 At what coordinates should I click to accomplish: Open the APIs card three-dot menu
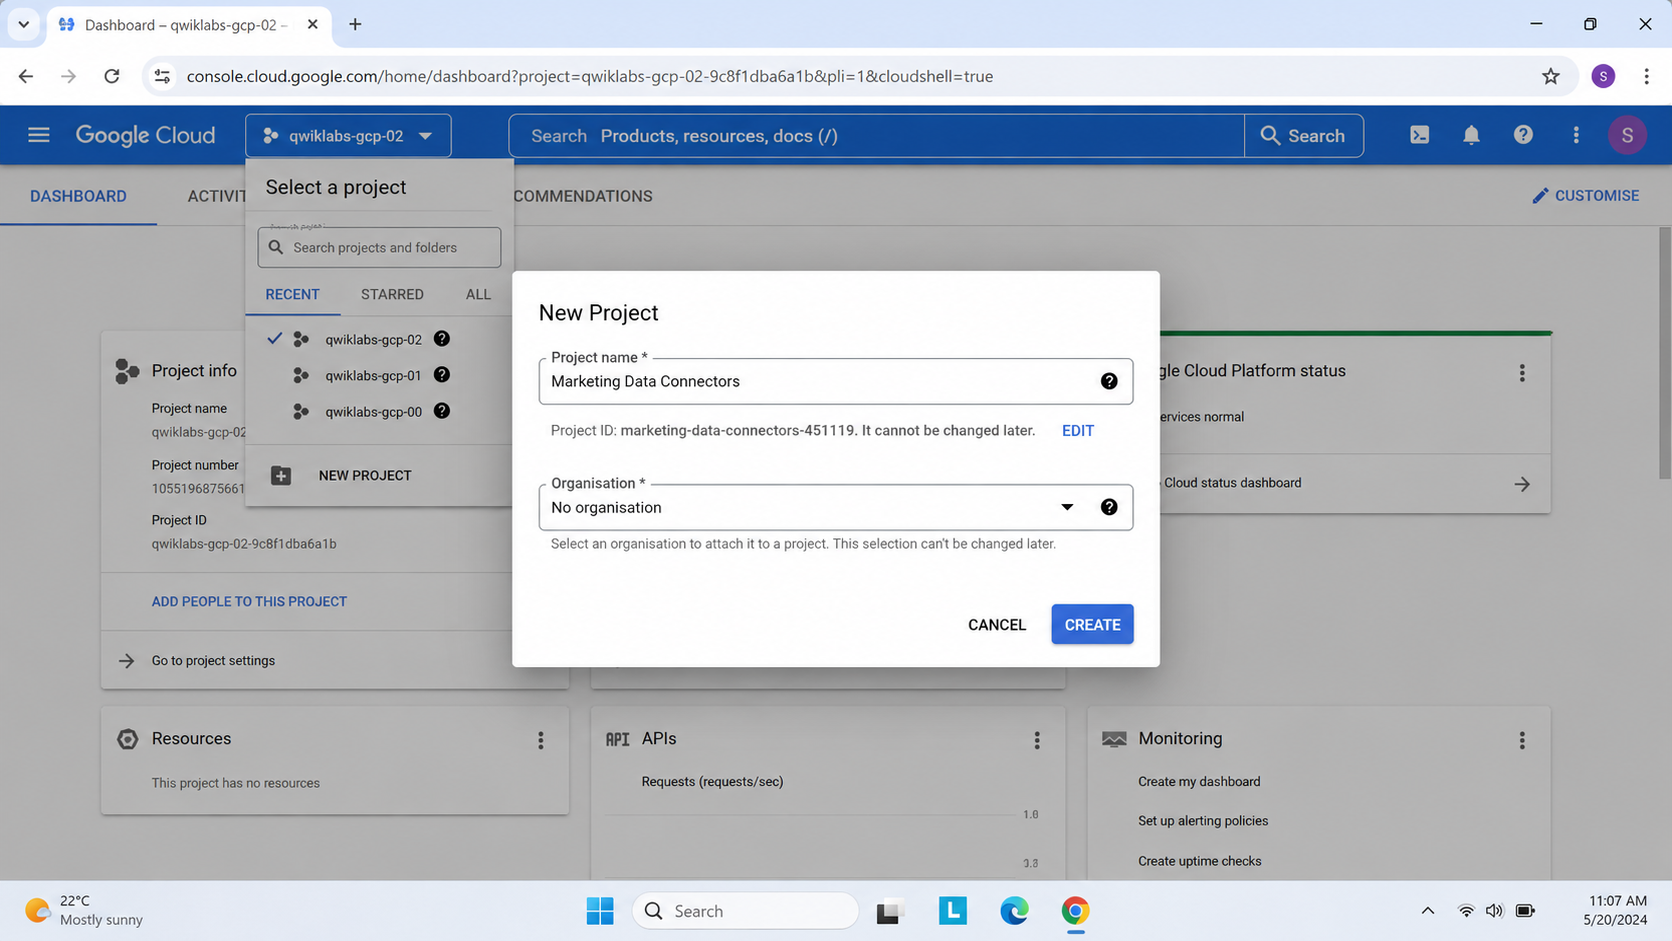coord(1037,740)
